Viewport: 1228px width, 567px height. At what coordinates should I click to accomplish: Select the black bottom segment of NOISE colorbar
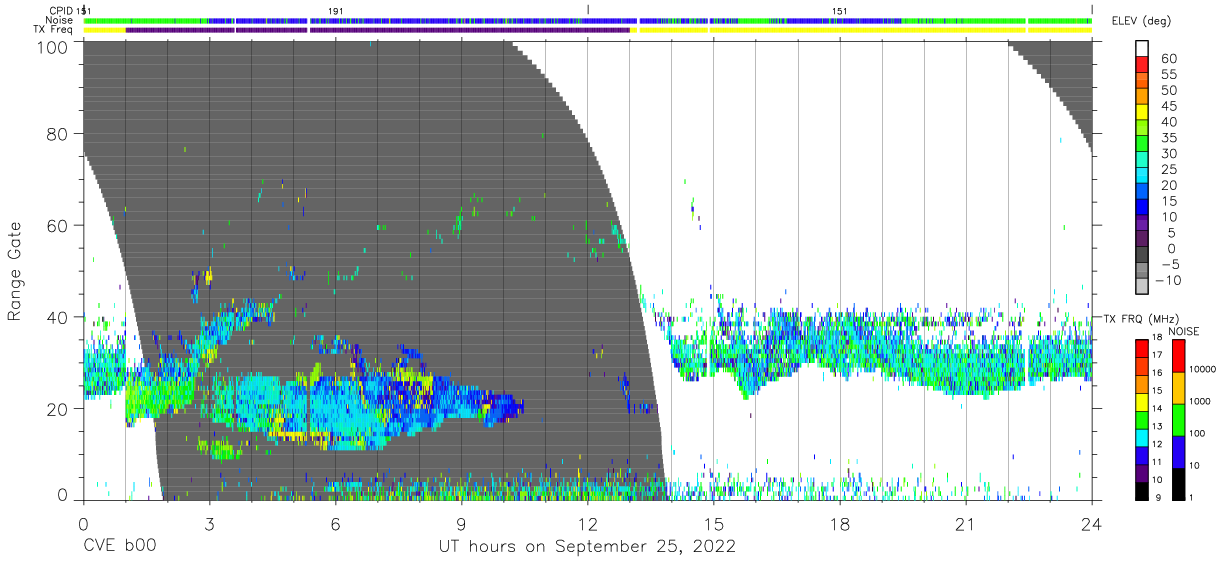1178,484
